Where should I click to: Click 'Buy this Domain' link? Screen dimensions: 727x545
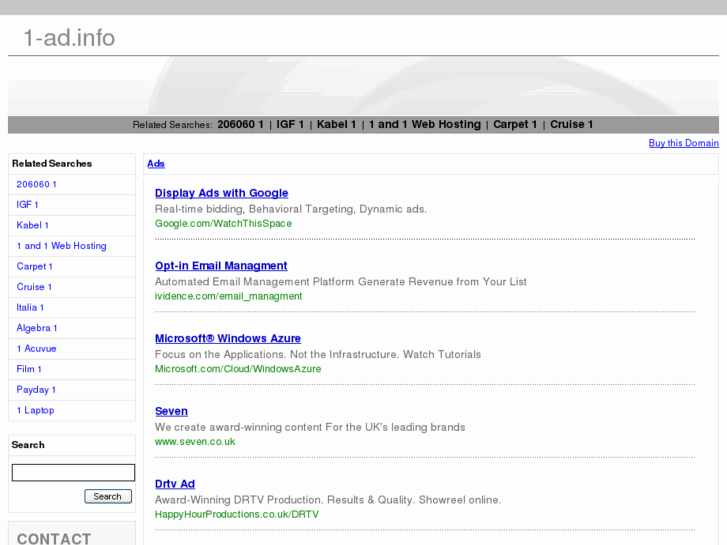coord(683,143)
